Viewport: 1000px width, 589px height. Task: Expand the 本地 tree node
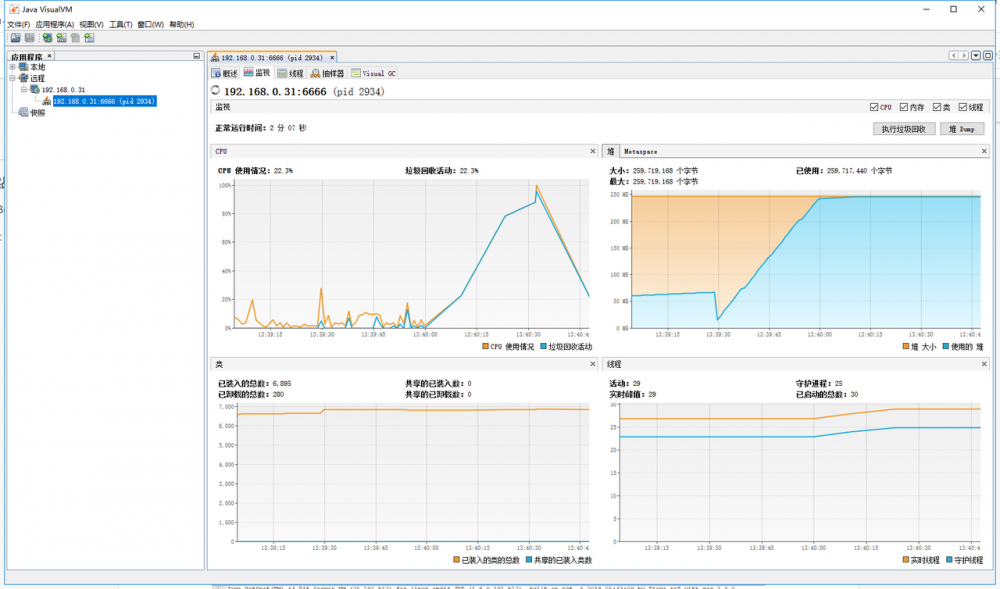(x=13, y=67)
